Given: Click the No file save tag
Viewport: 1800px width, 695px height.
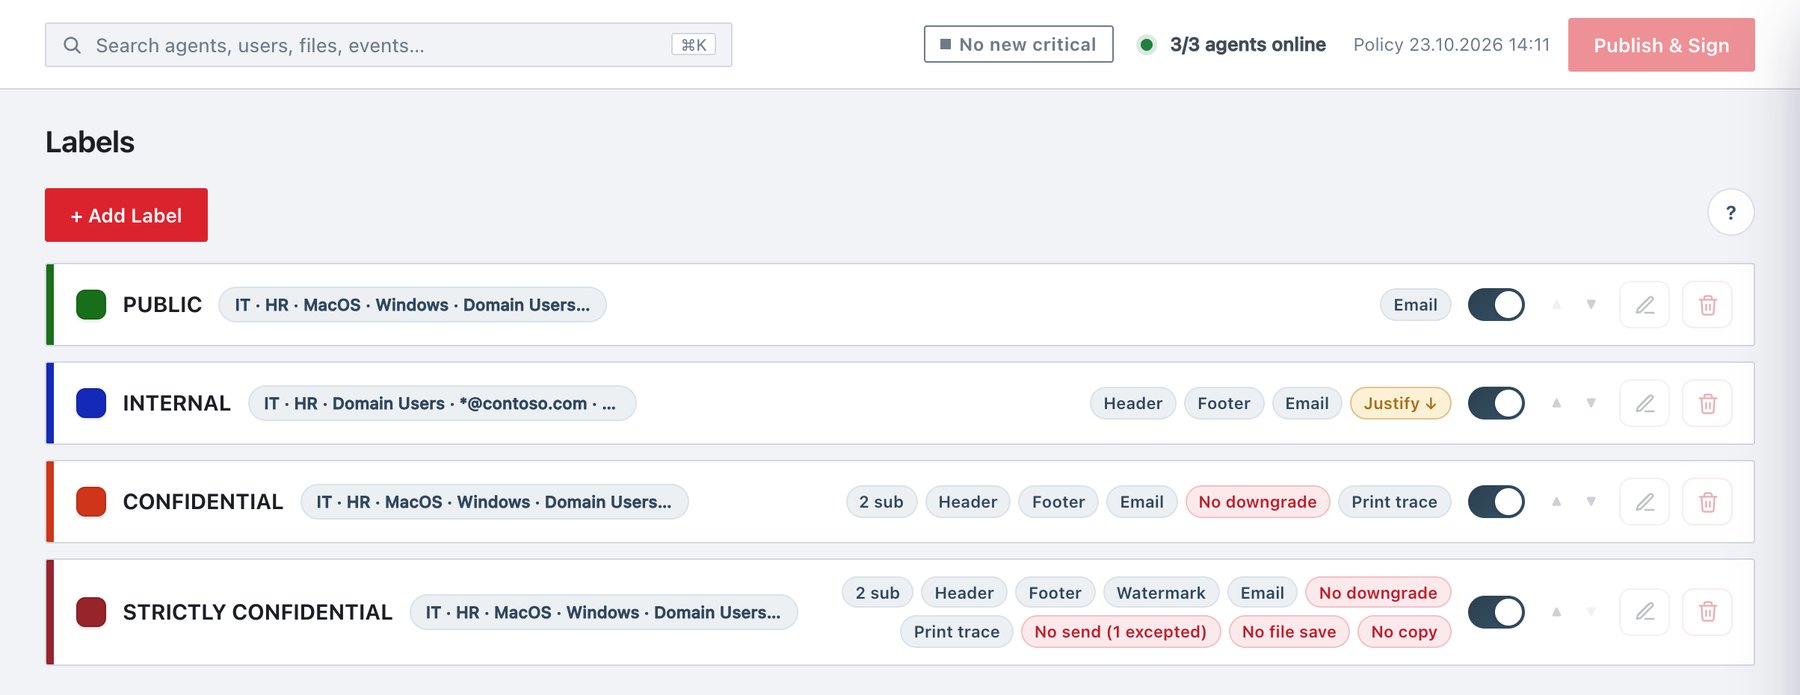Looking at the screenshot, I should pos(1289,632).
